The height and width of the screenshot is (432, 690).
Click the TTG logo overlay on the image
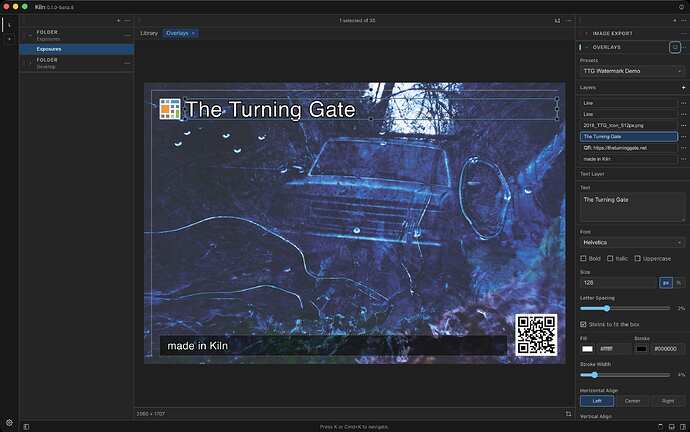tap(170, 109)
